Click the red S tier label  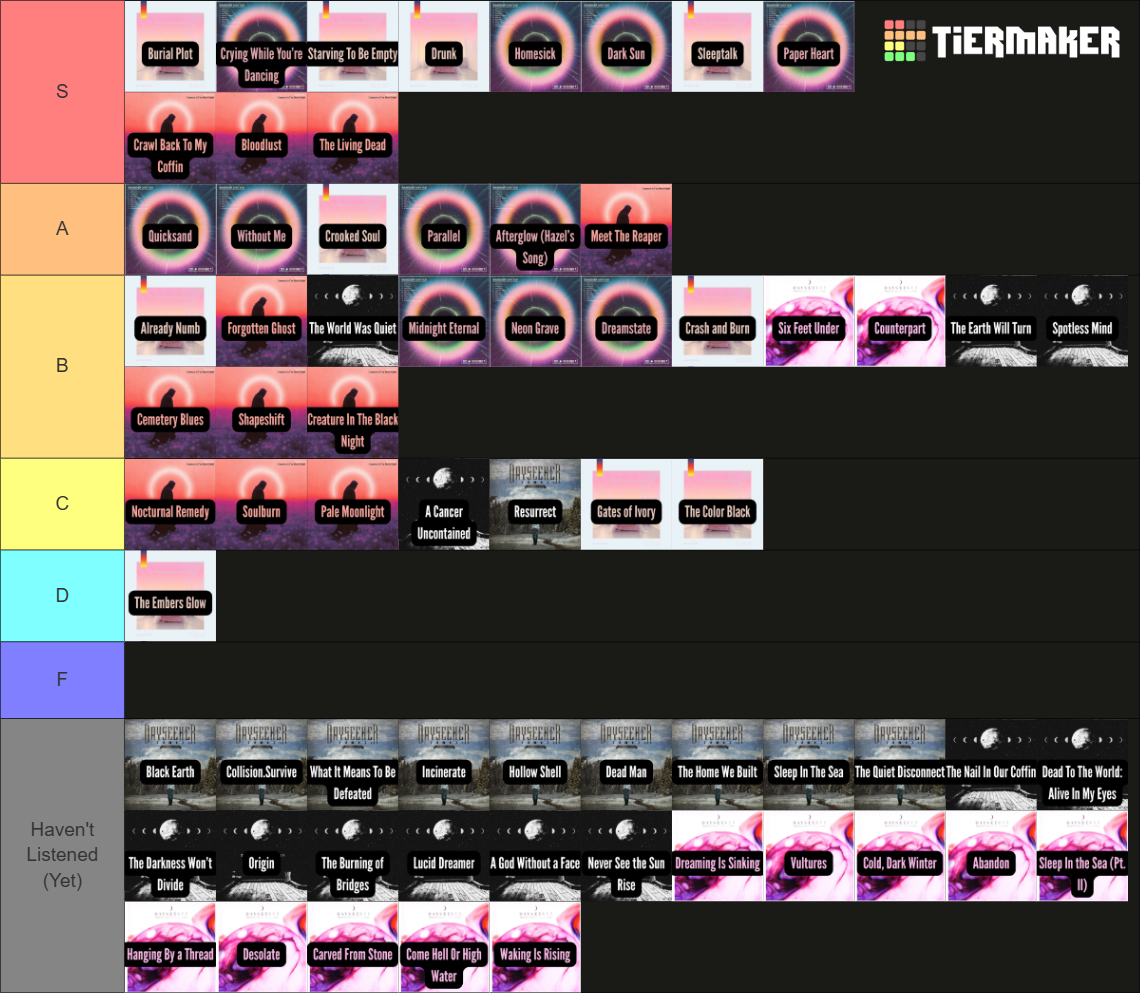[x=62, y=92]
